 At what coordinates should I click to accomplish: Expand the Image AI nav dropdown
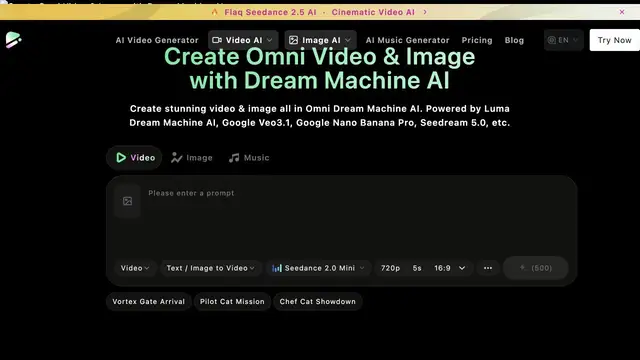click(x=320, y=40)
